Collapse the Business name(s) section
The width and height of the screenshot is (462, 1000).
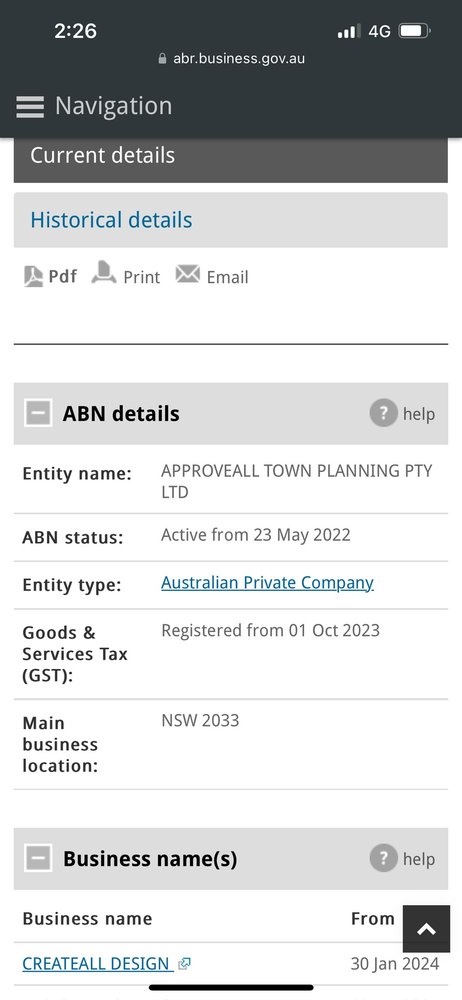click(x=38, y=858)
